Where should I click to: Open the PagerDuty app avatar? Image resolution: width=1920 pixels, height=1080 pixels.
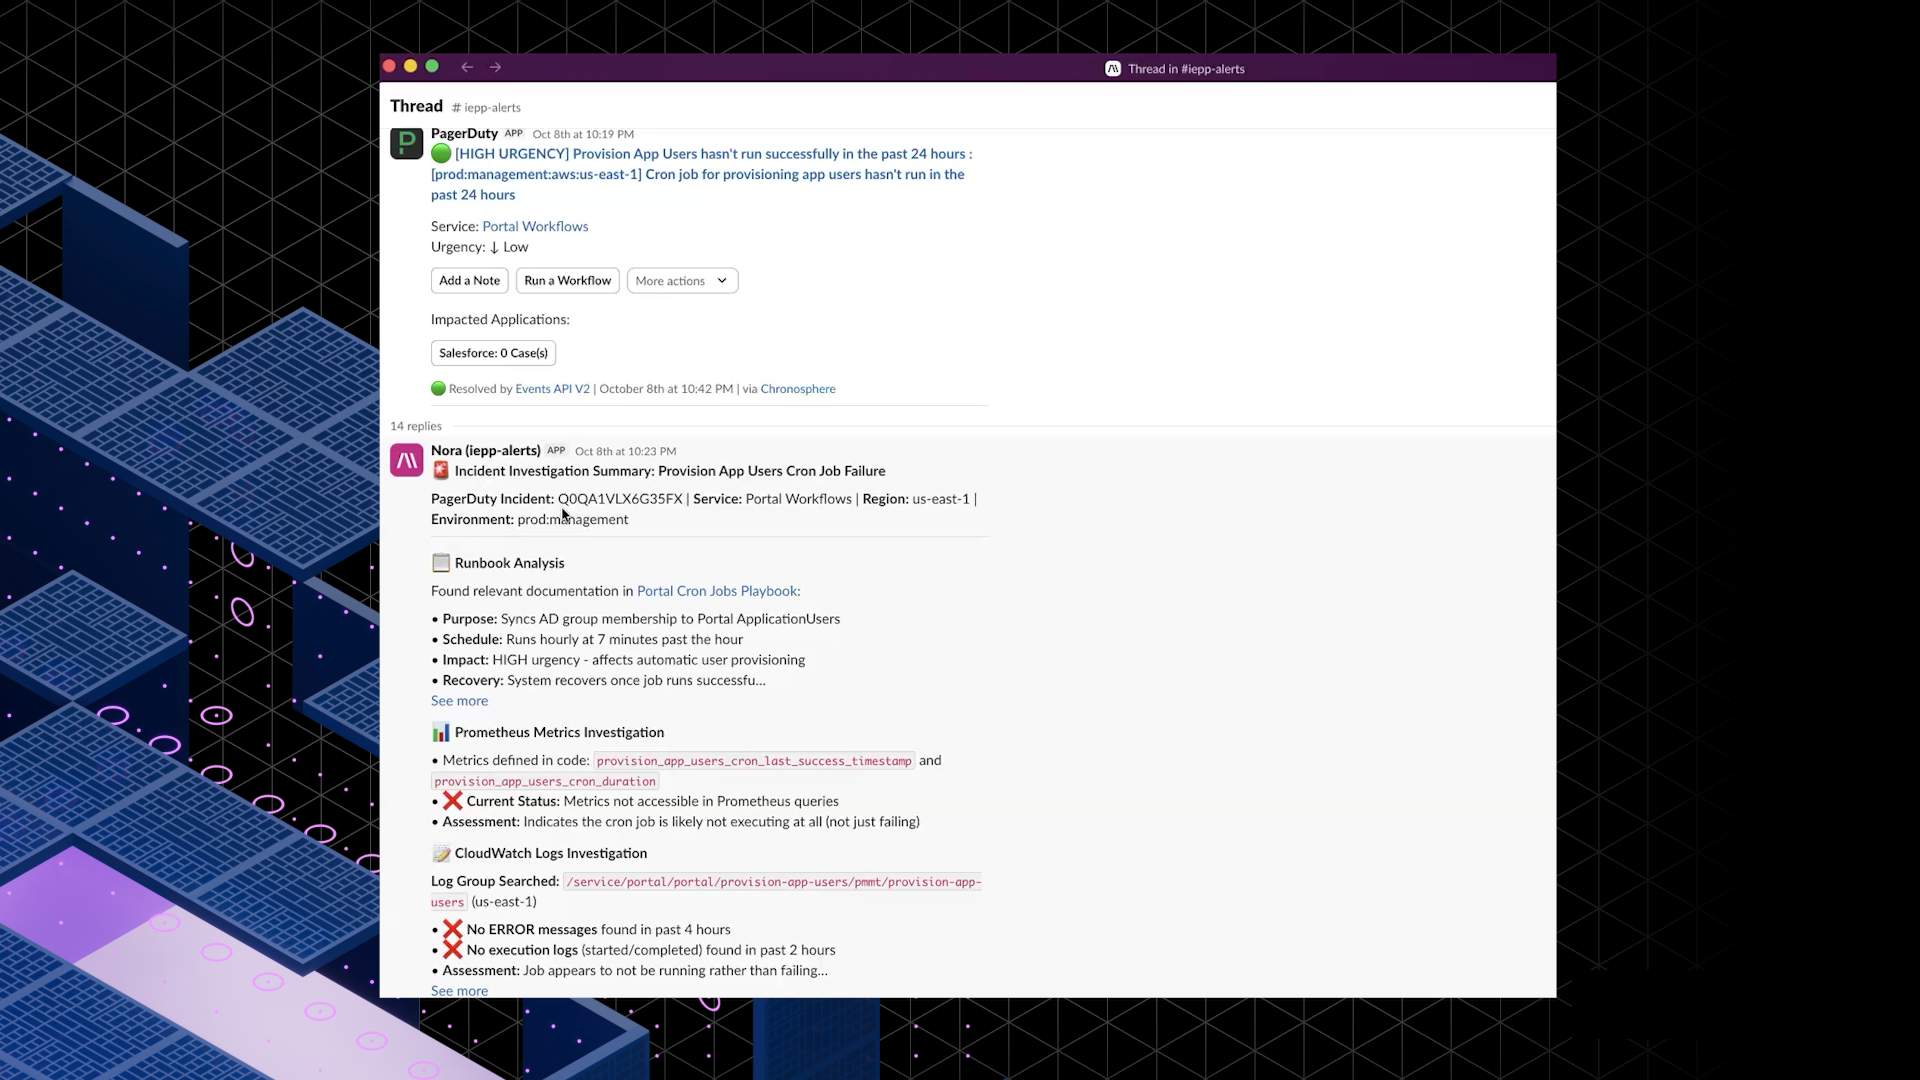[x=407, y=144]
